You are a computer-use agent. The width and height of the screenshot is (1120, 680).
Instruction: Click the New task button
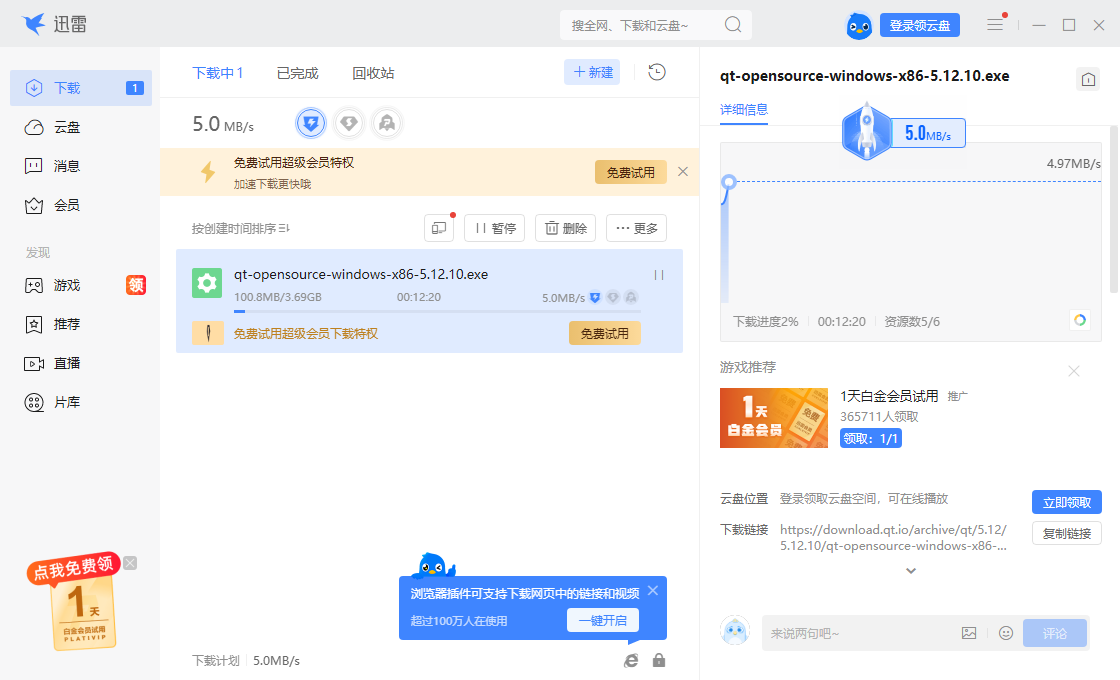tap(592, 72)
